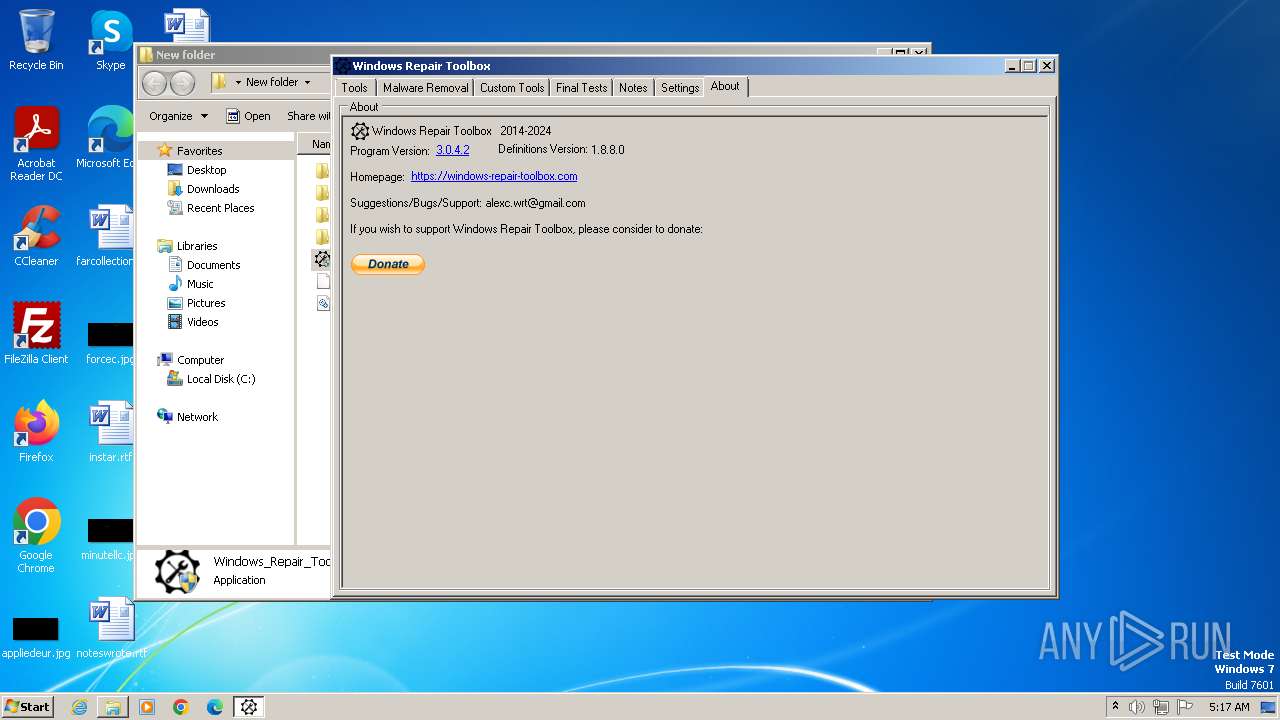The height and width of the screenshot is (720, 1280).
Task: Open the Custom Tools tab
Action: (x=512, y=88)
